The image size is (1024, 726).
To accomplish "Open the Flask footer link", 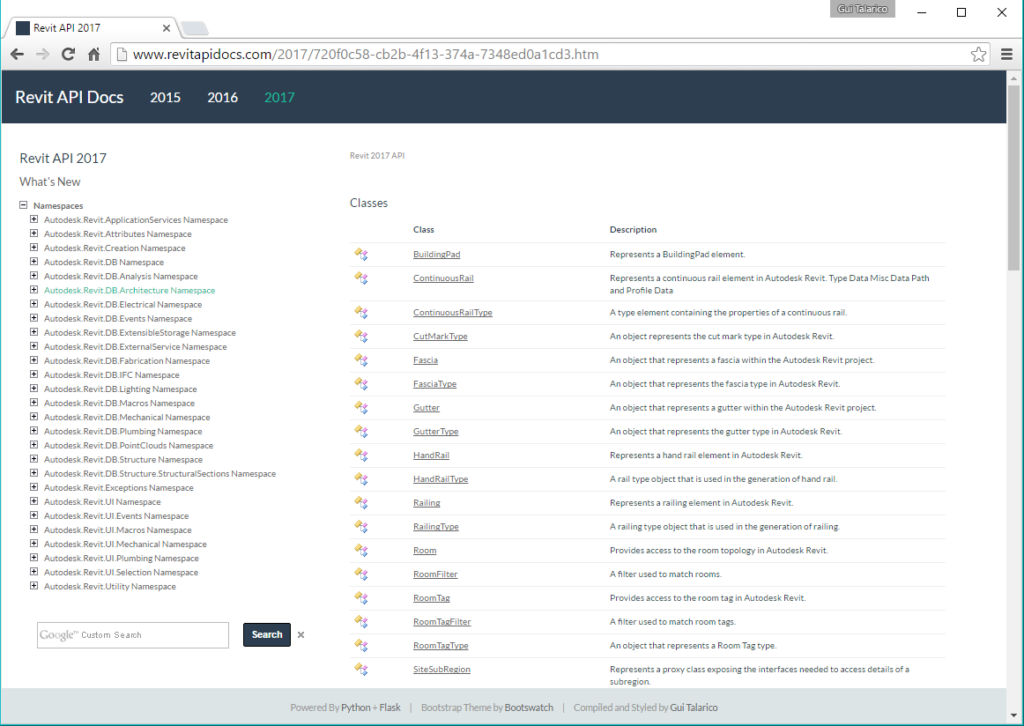I will coord(390,707).
